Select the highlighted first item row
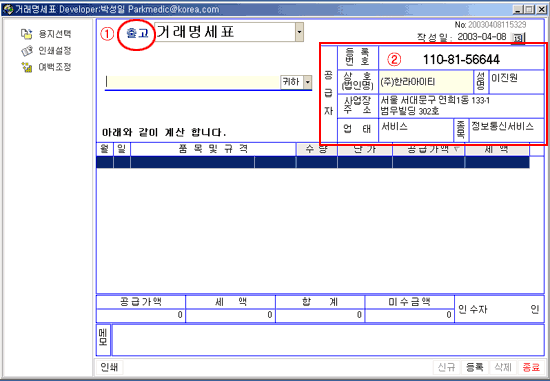550x381 pixels. [x=313, y=162]
